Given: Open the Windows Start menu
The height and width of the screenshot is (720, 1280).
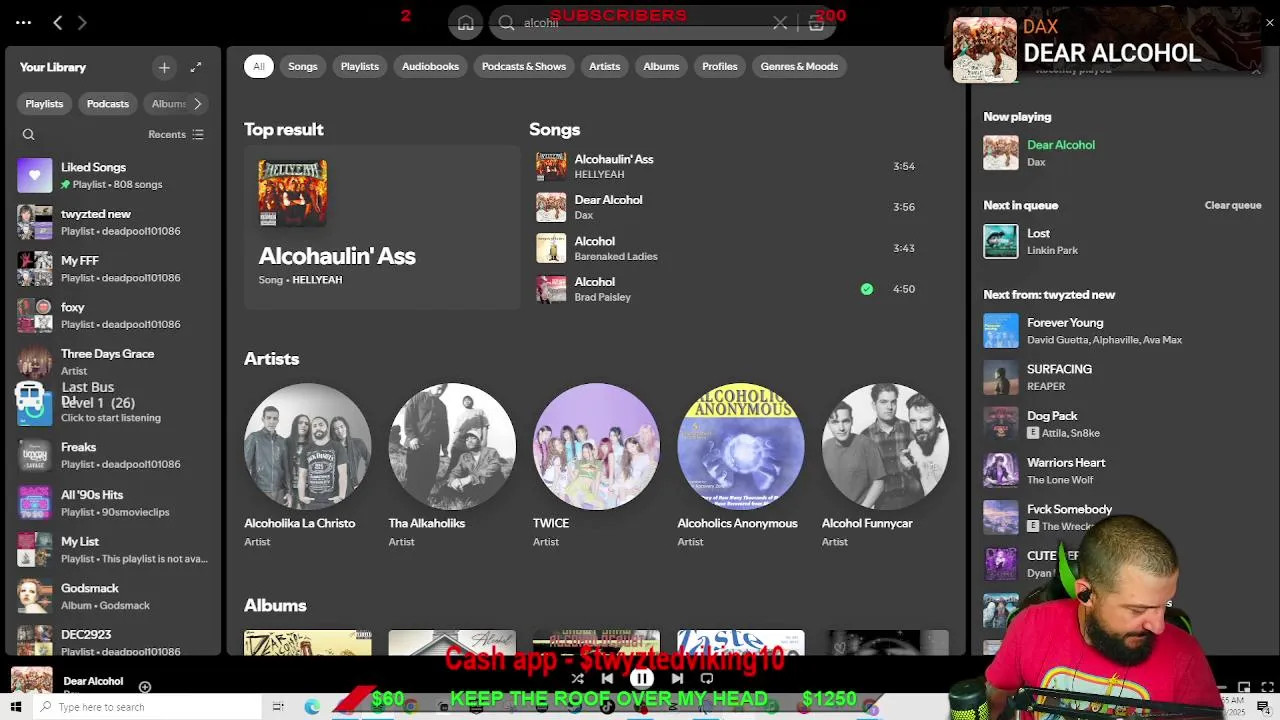Looking at the screenshot, I should (x=16, y=707).
